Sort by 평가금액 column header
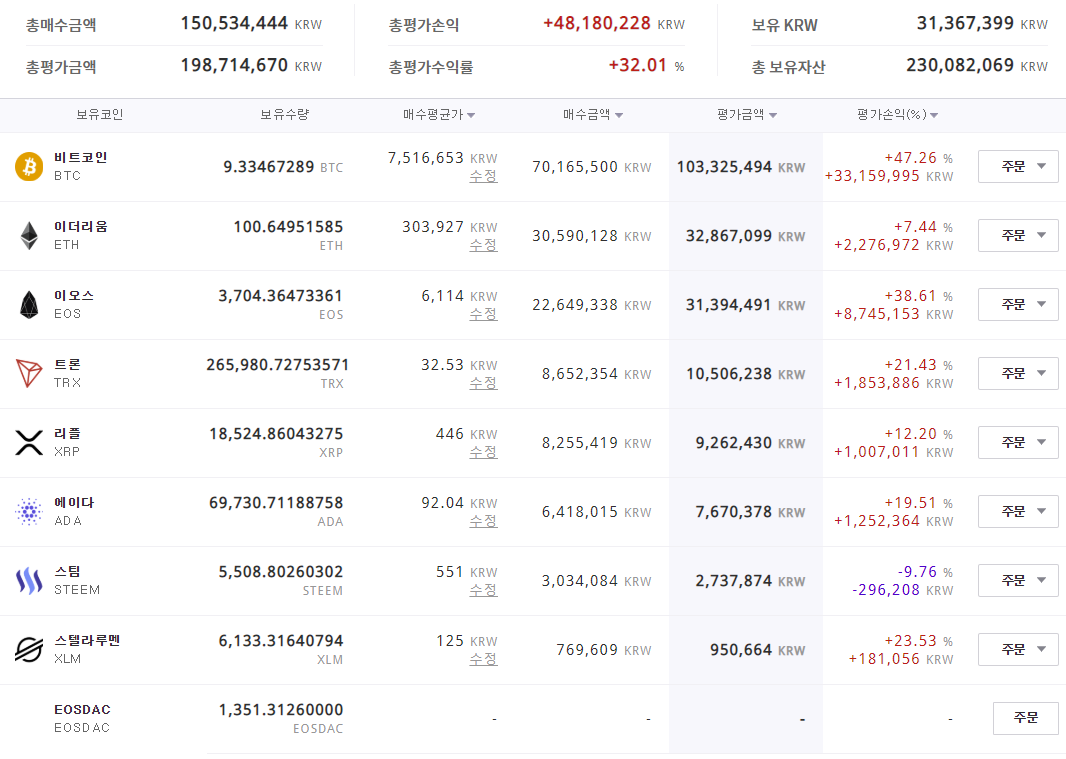 747,115
